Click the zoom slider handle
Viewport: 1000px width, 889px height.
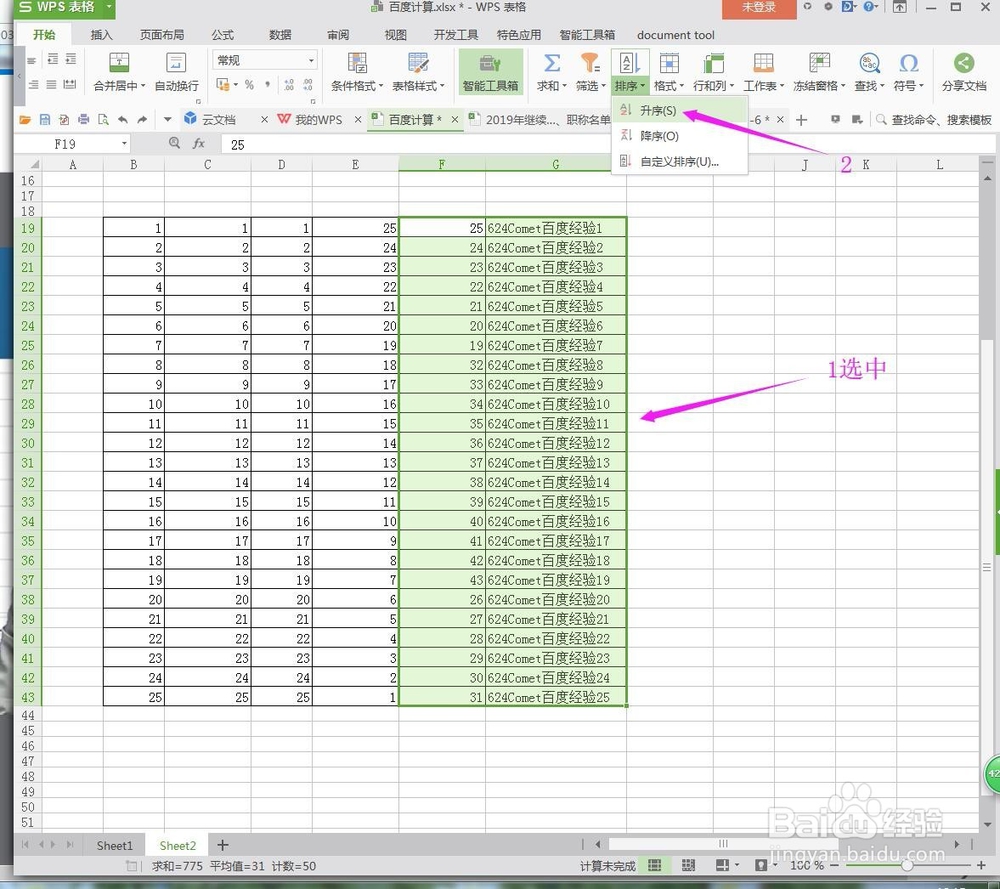click(907, 865)
